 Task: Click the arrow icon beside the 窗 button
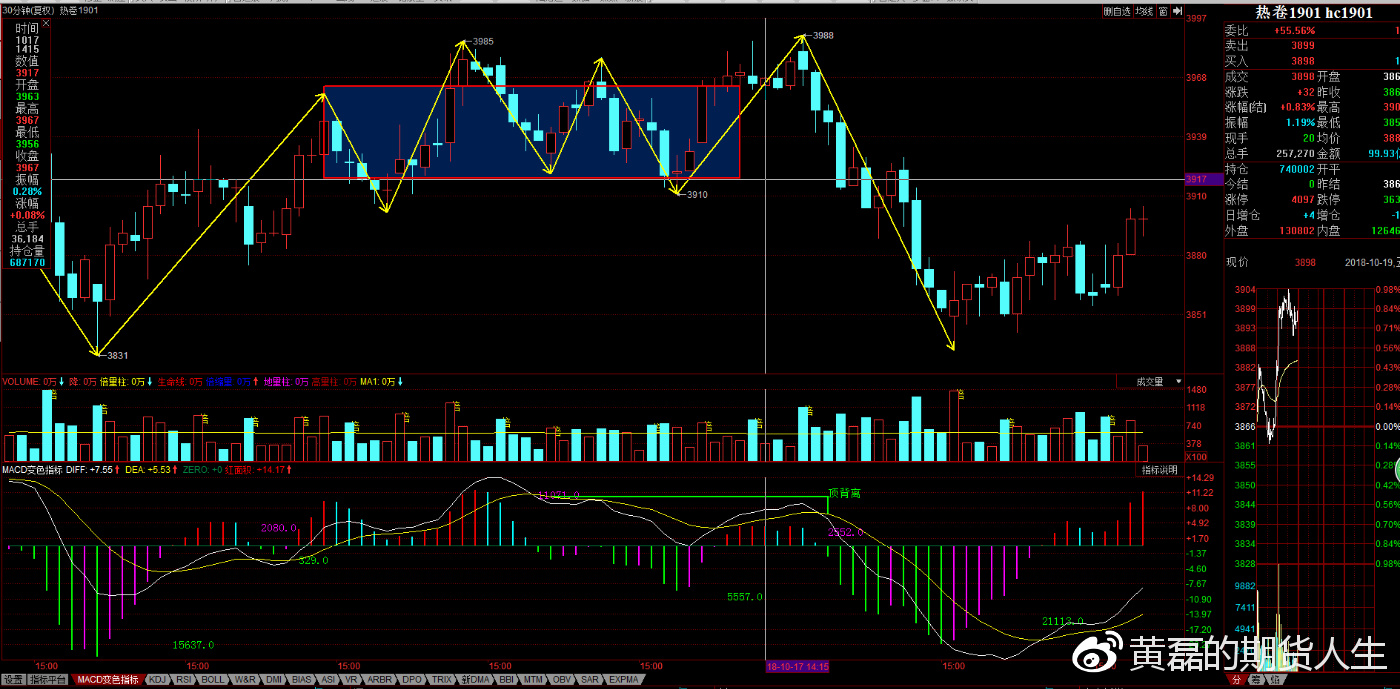1177,11
